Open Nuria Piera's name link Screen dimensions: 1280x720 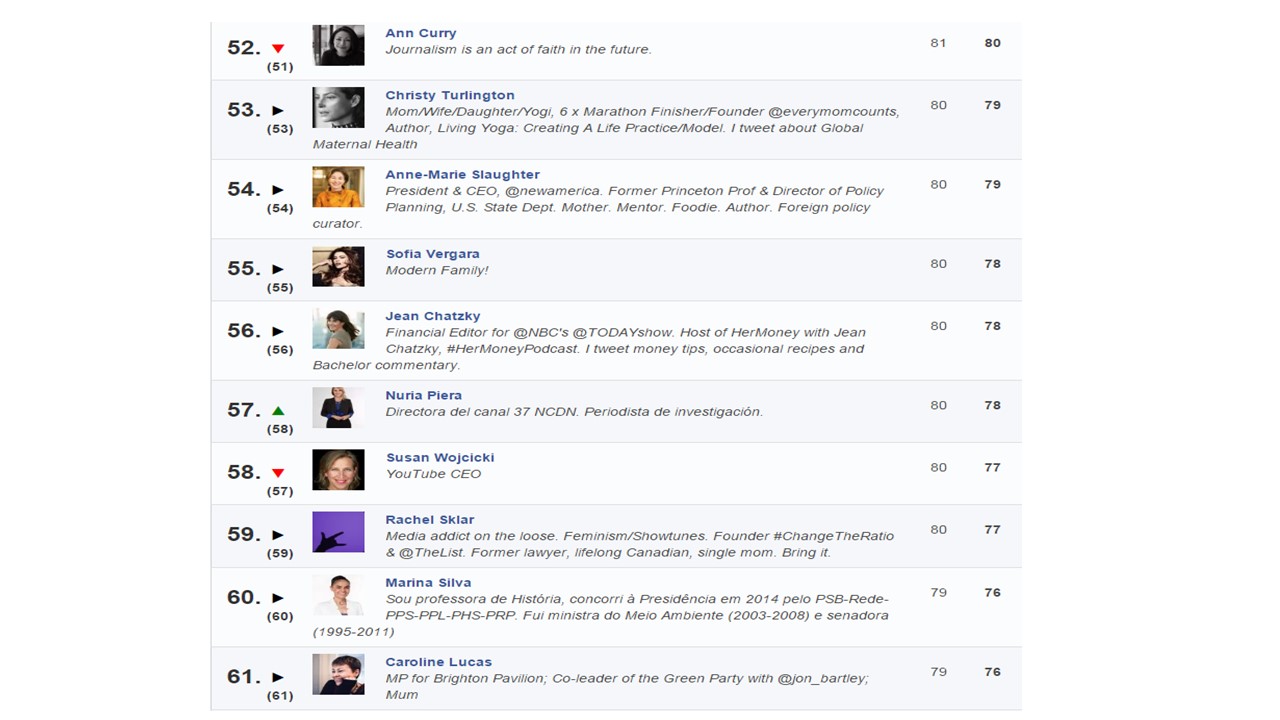423,395
